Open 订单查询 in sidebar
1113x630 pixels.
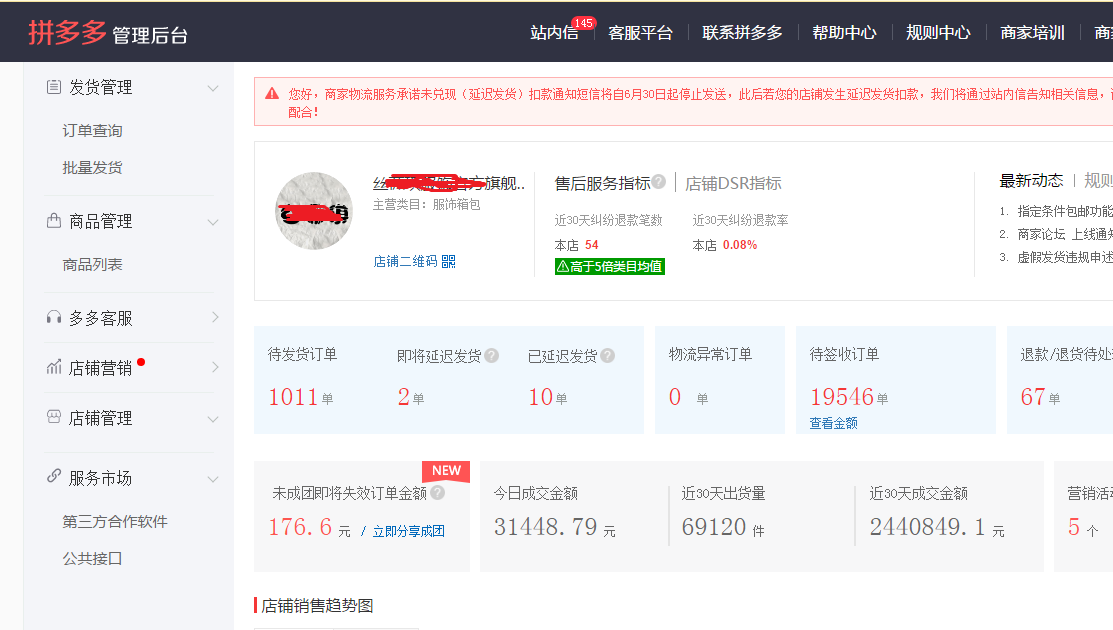[x=92, y=131]
